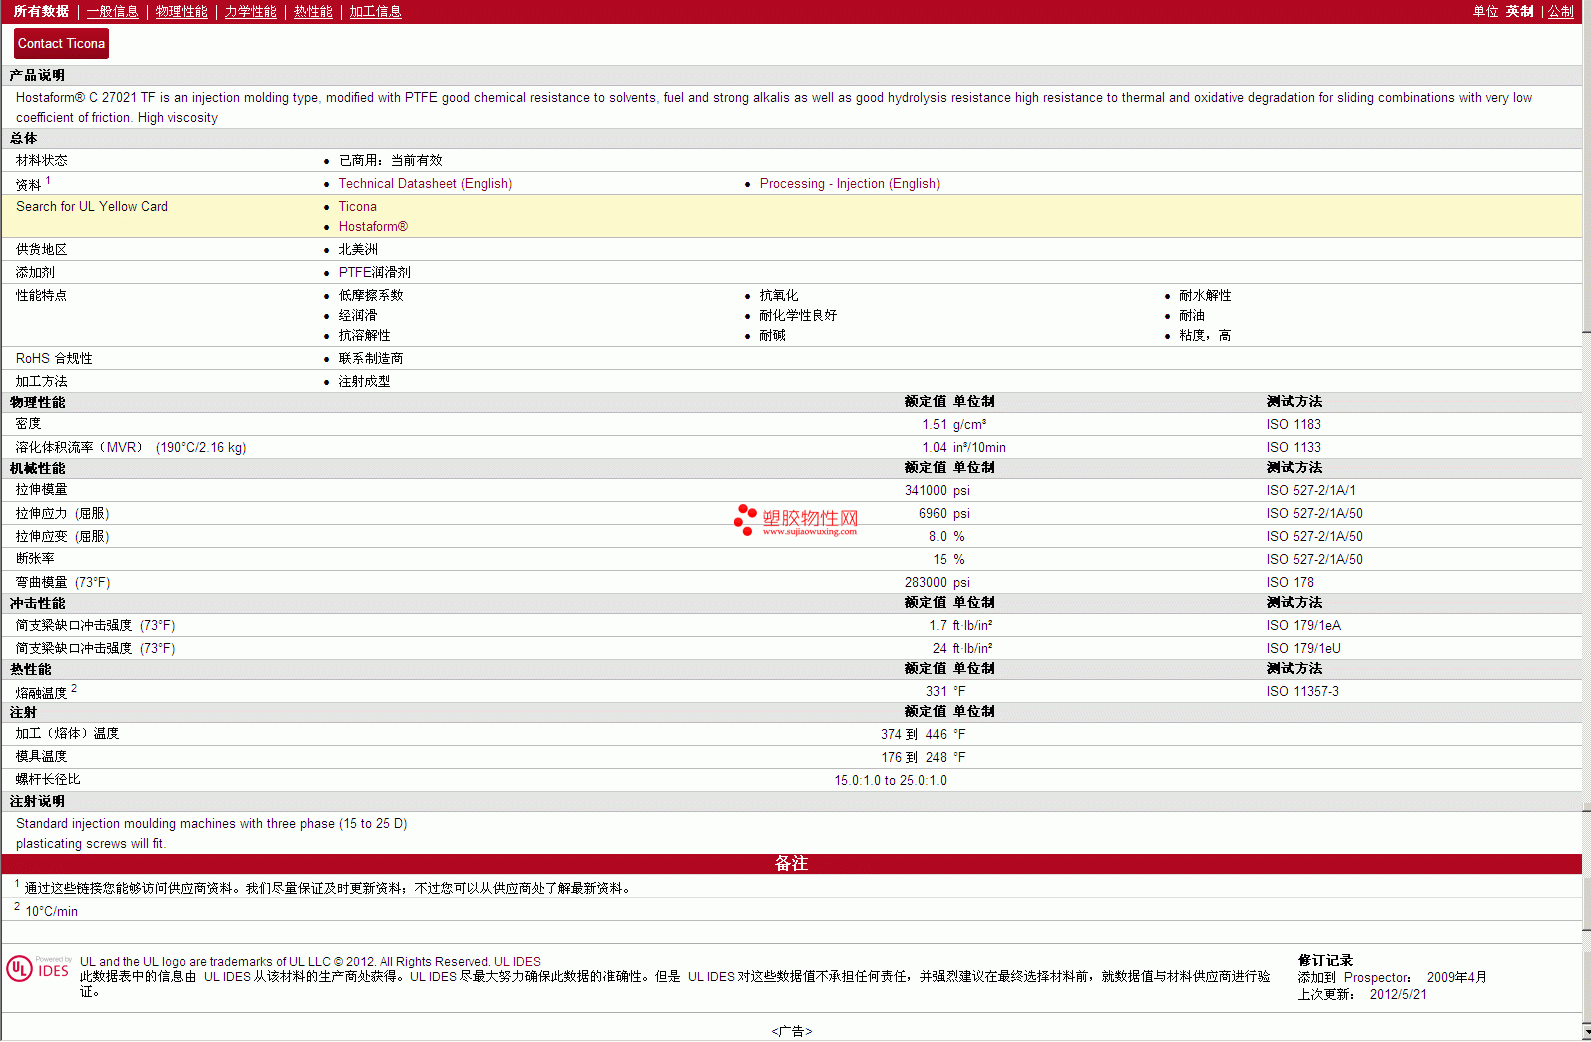Screen dimensions: 1591x1042
Task: Click the 熔融温度 row label
Action: pos(41,693)
